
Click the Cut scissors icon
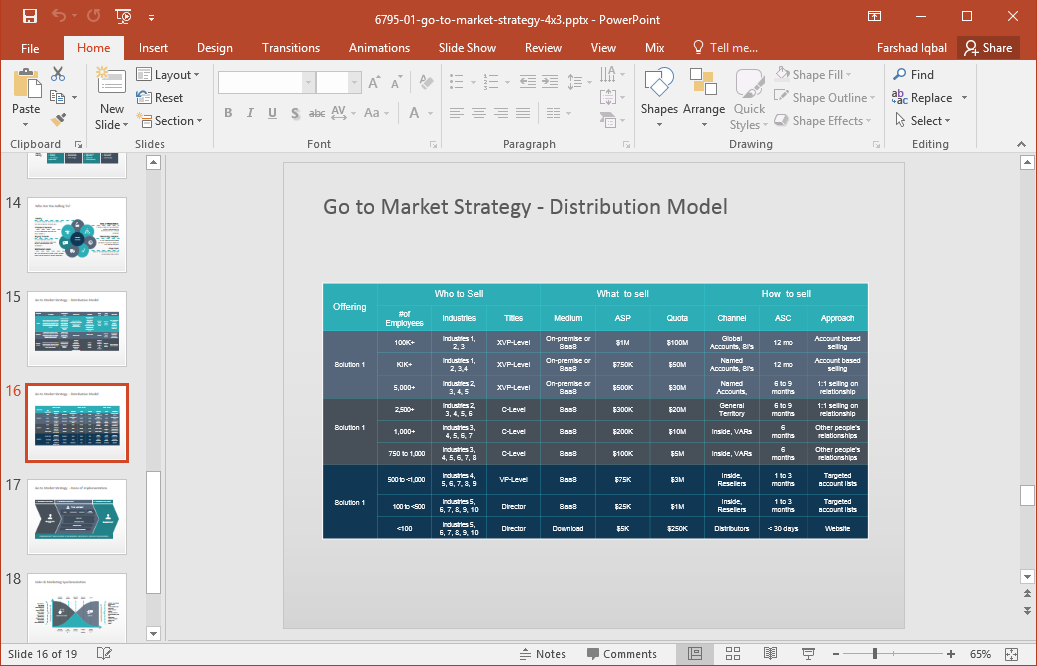(x=58, y=74)
